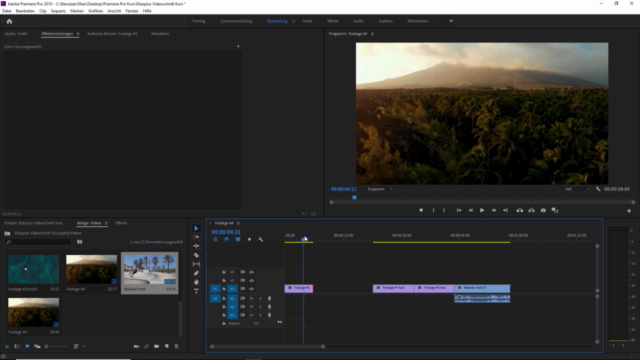Create new bin in project panel
The height and width of the screenshot is (360, 640).
click(x=156, y=346)
